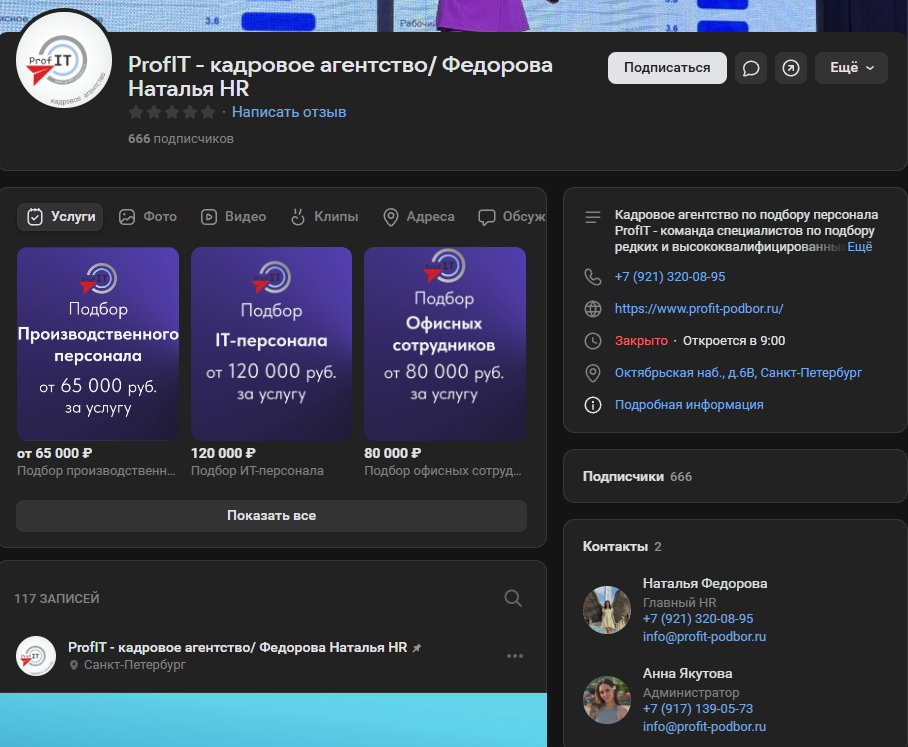Click Анна Якутова contact avatar
This screenshot has height=747, width=908.
(607, 700)
